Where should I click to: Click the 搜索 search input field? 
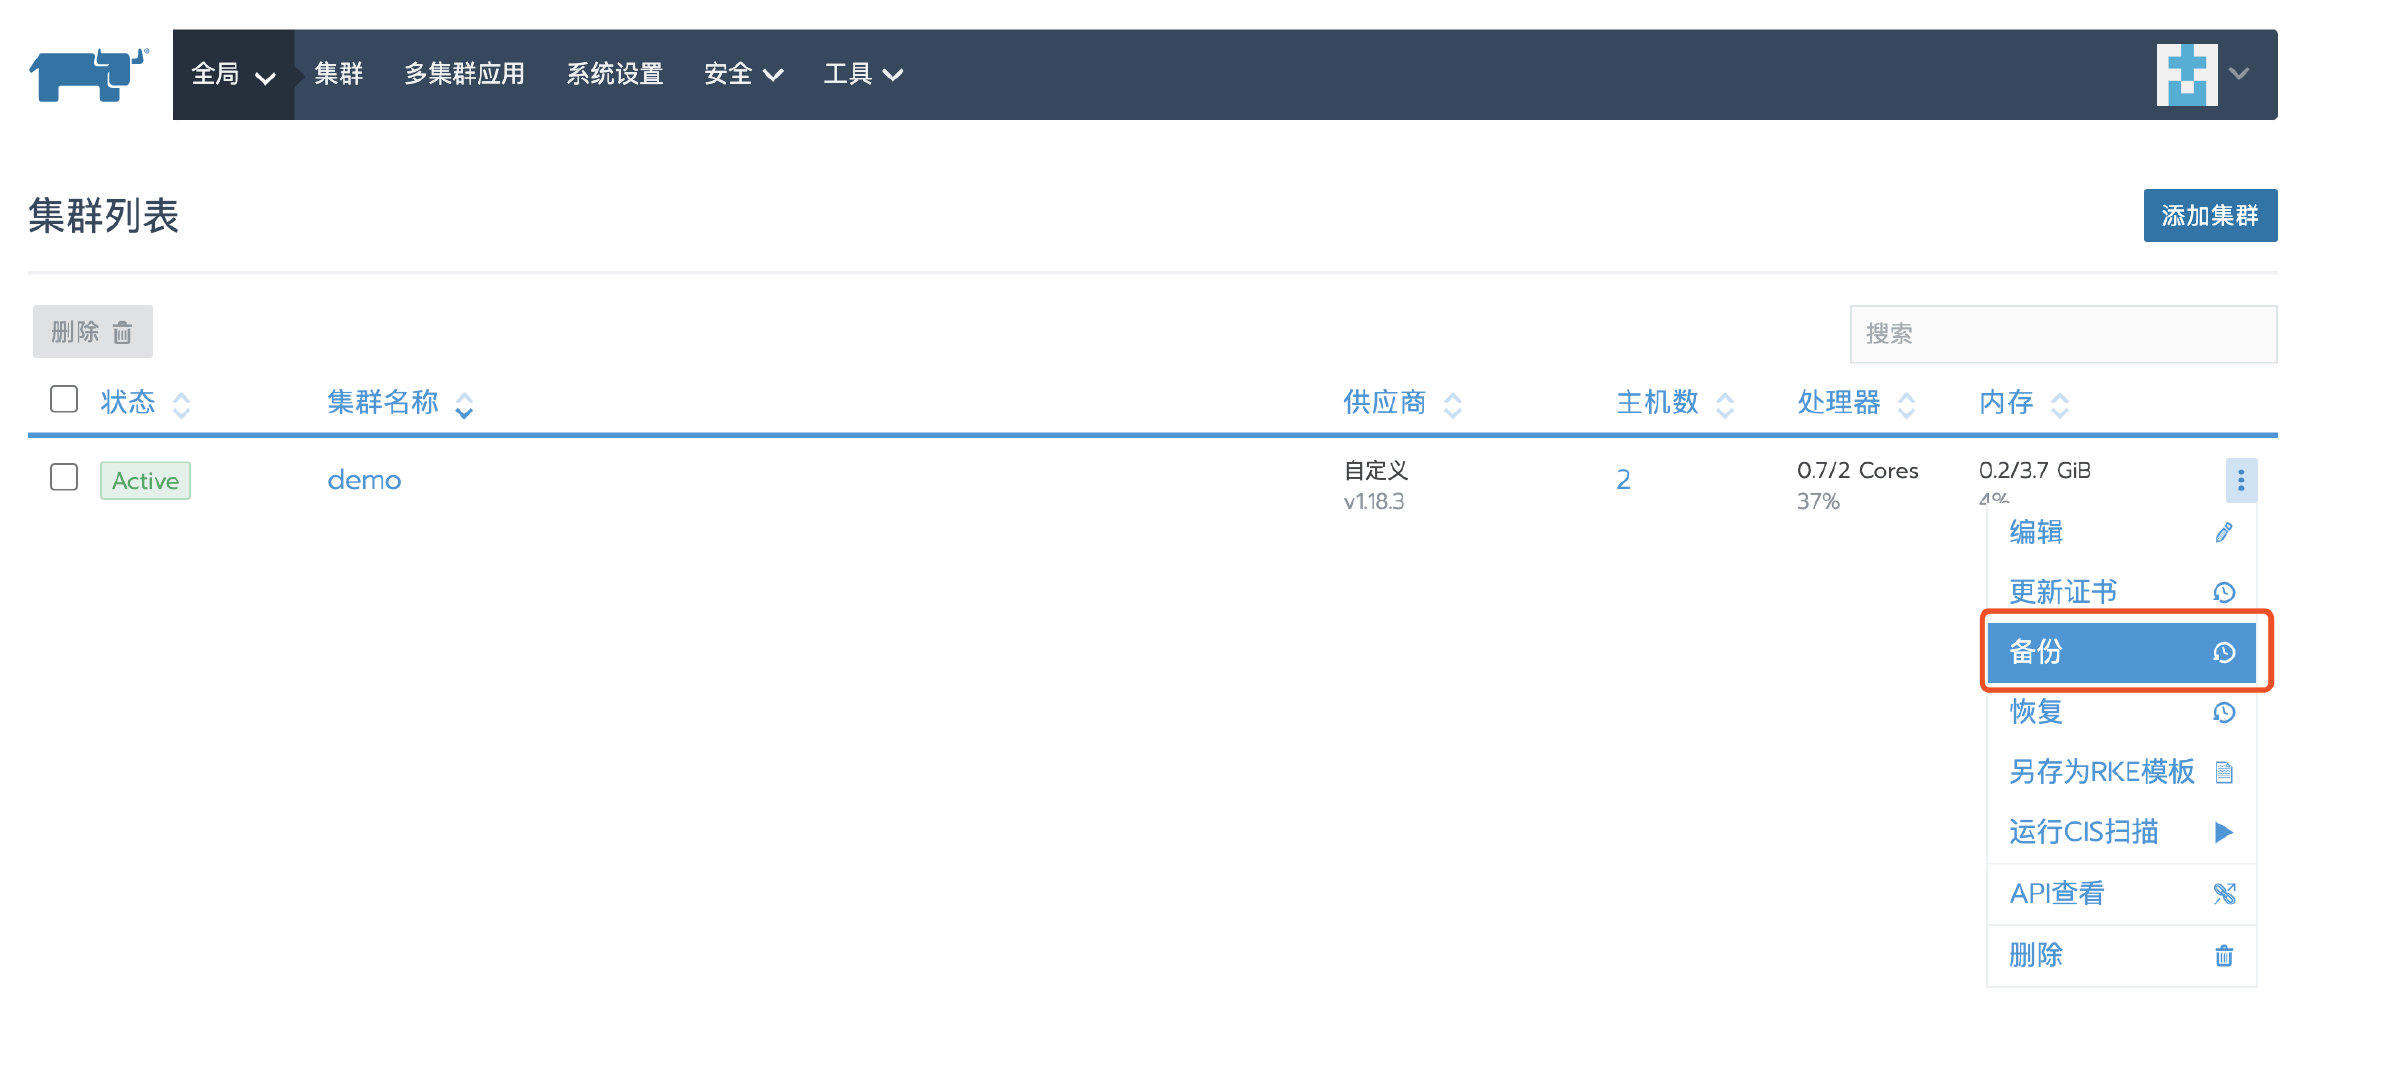tap(2062, 334)
